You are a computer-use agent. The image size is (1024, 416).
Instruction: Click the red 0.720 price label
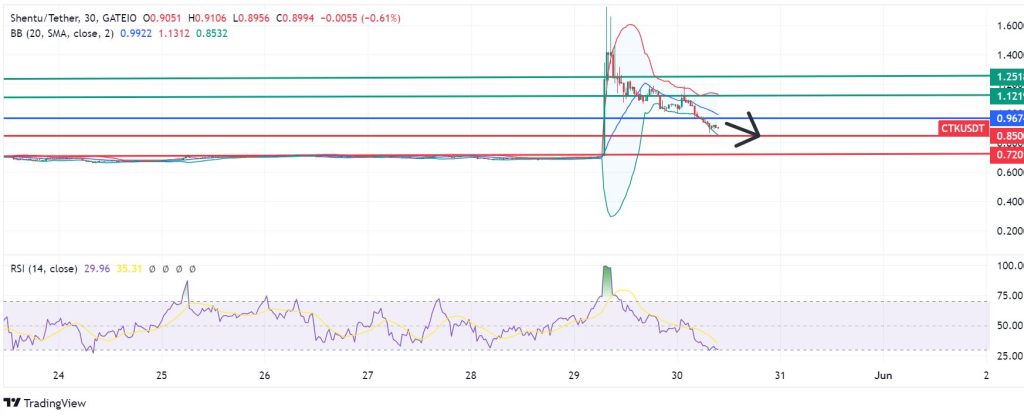coord(1005,155)
